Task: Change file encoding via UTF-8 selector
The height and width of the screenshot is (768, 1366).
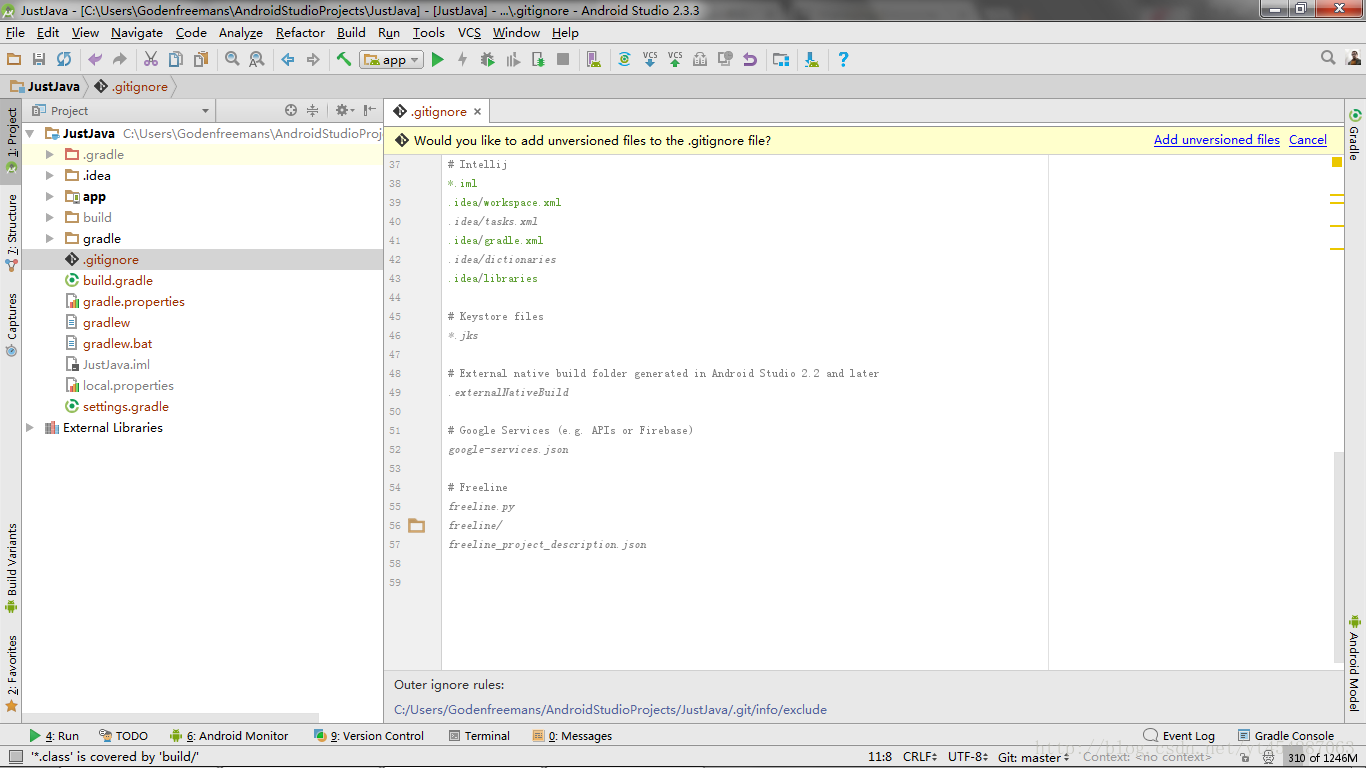Action: point(969,757)
